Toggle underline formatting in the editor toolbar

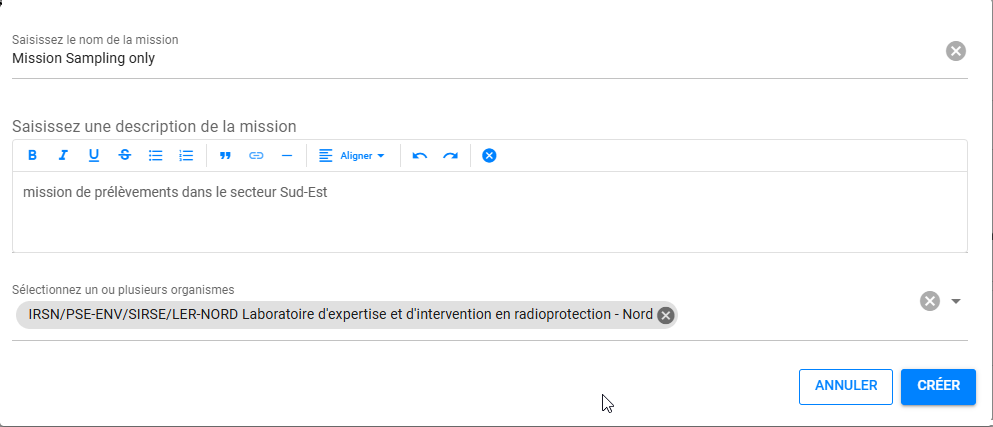(94, 156)
